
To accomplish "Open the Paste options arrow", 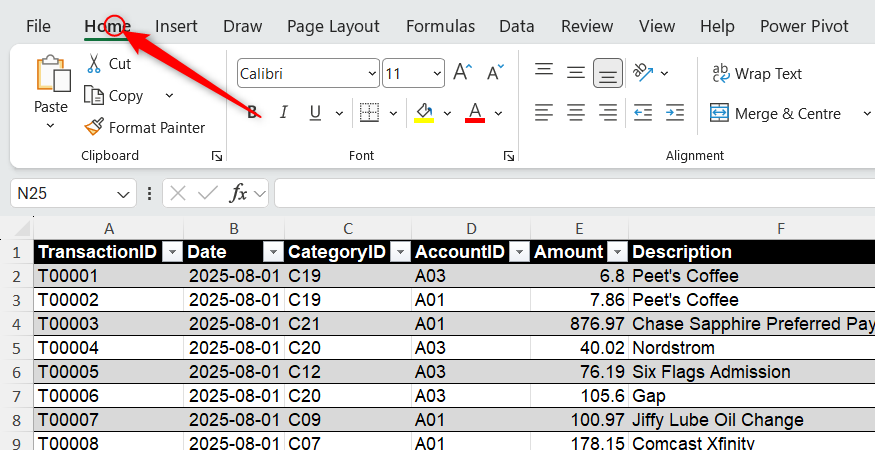I will pos(50,126).
